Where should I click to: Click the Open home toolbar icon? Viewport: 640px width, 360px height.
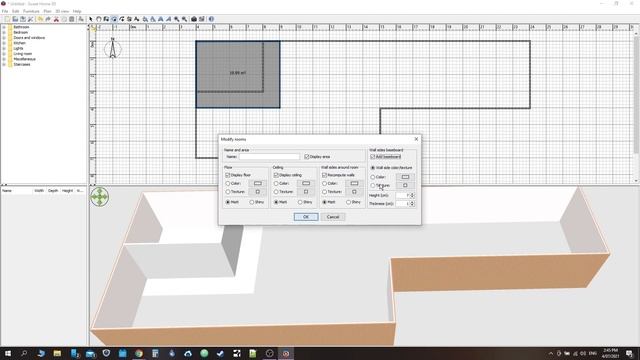click(x=15, y=19)
